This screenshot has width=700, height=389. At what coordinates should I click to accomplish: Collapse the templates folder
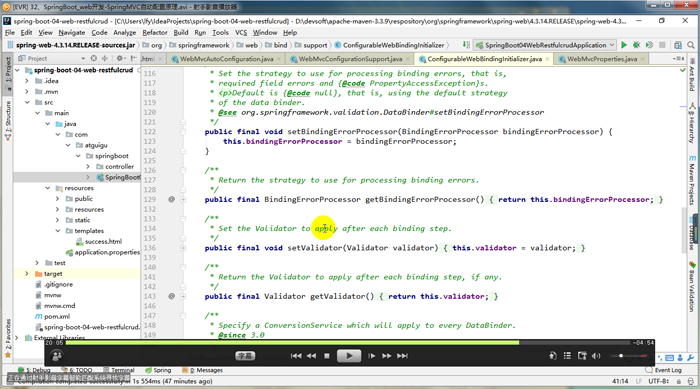(x=58, y=231)
